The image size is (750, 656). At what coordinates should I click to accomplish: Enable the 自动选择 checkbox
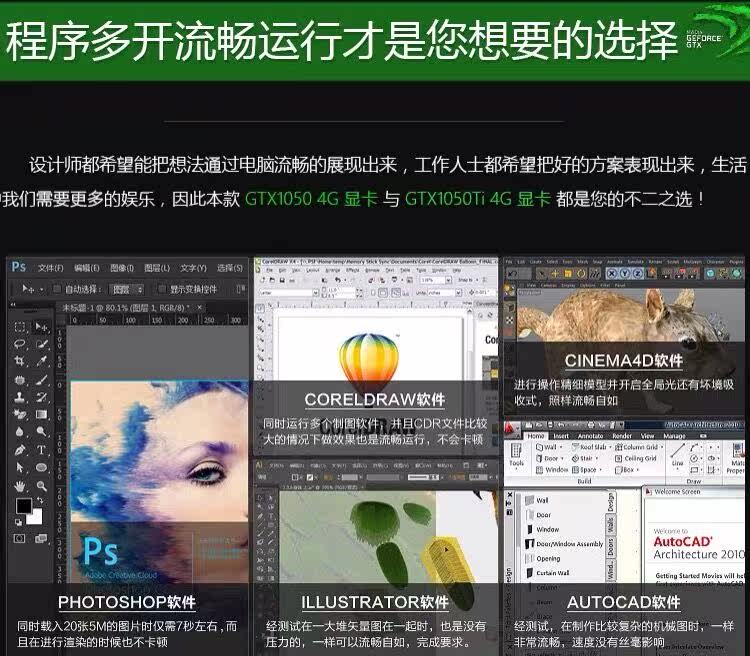57,289
